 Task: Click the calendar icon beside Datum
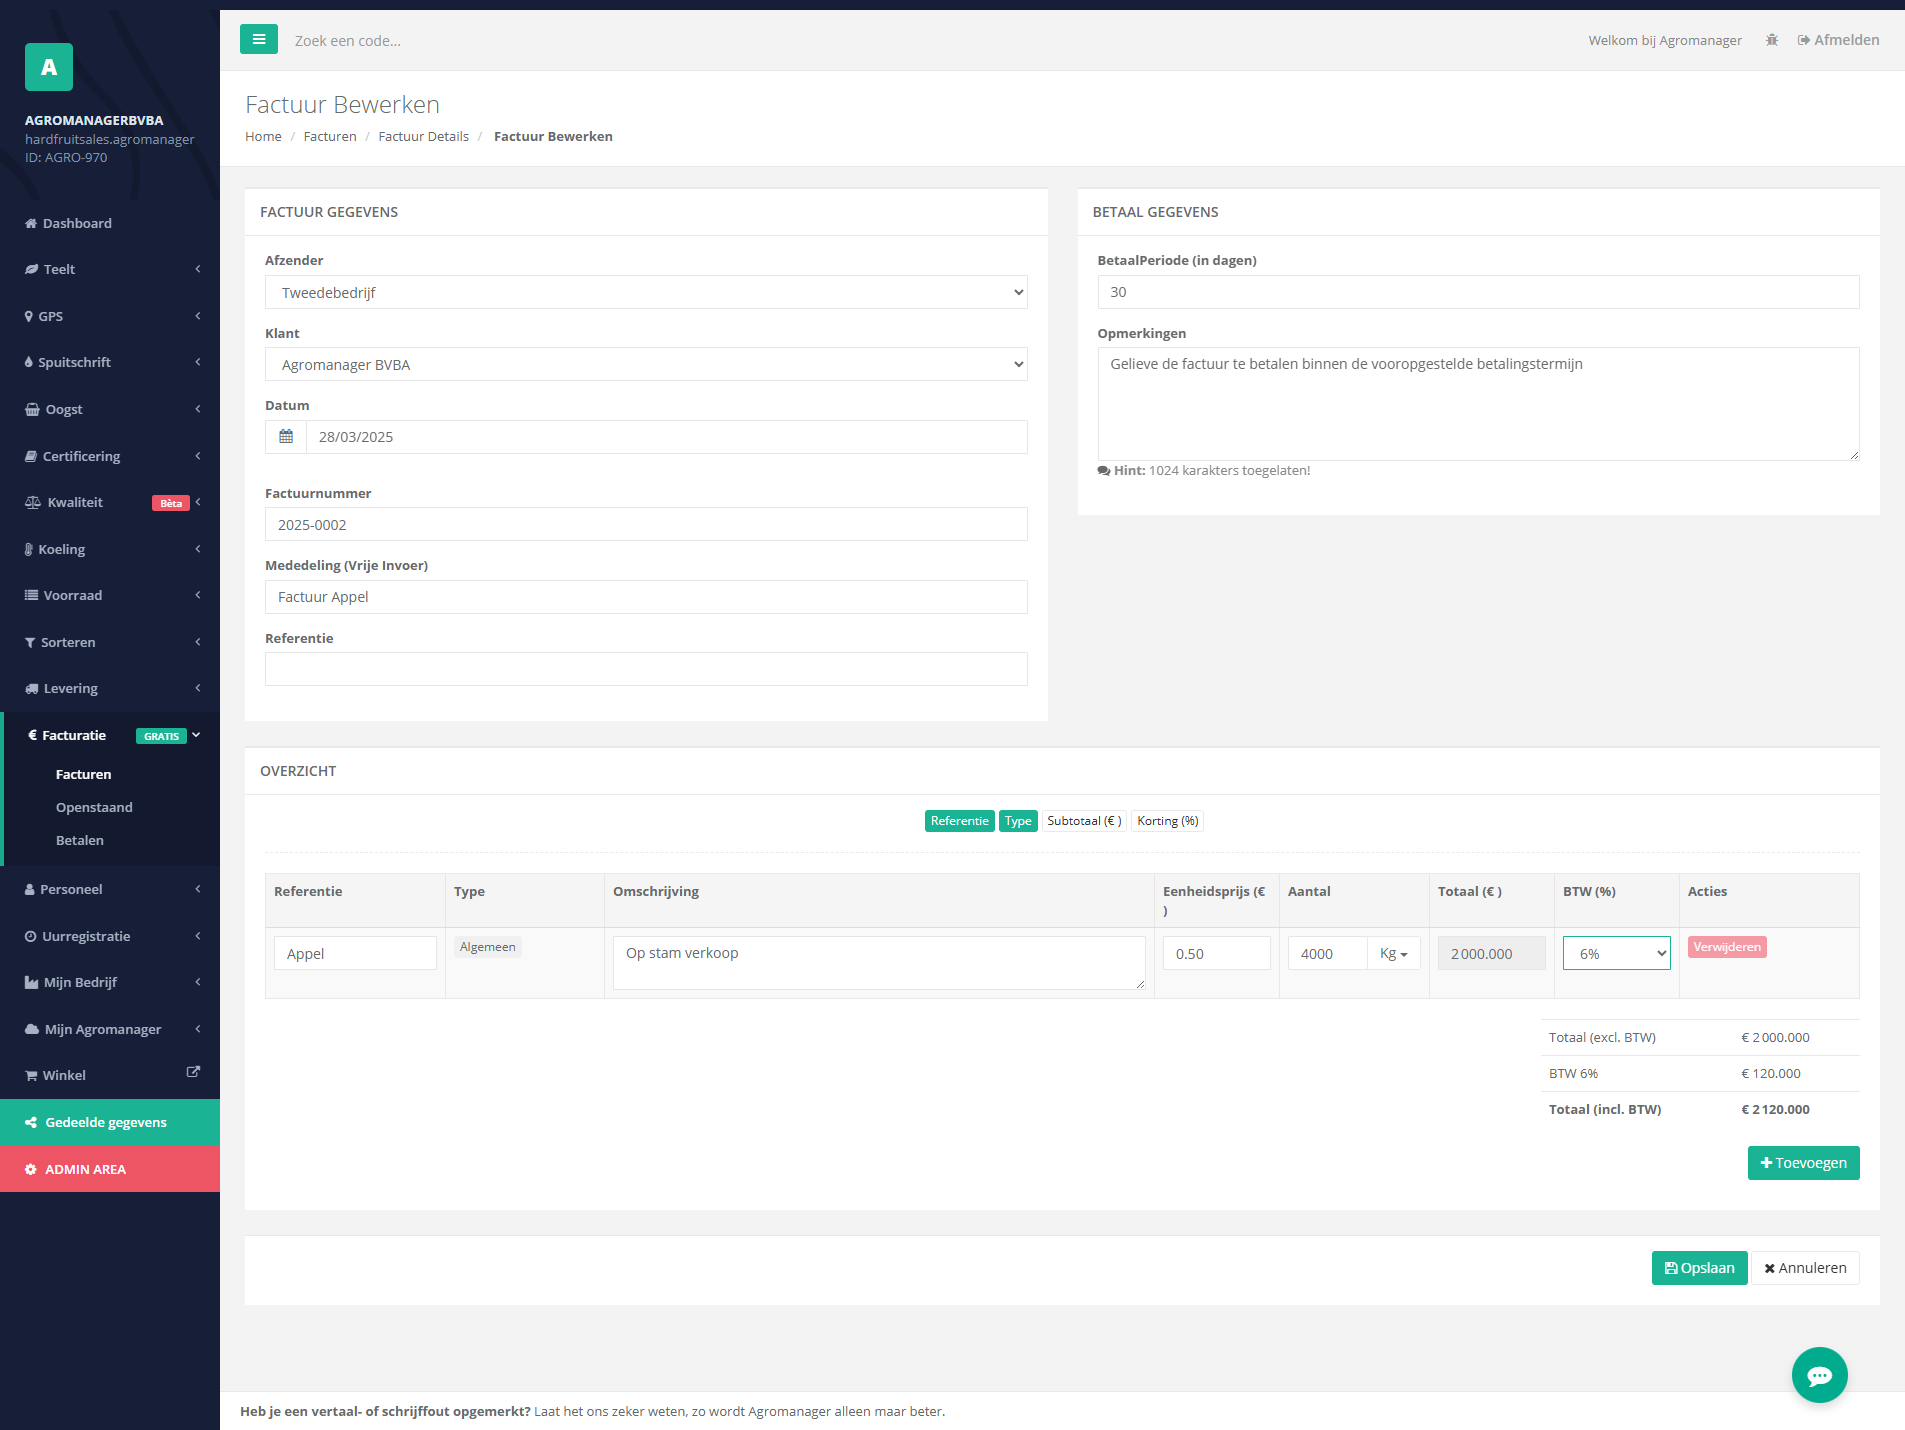286,437
